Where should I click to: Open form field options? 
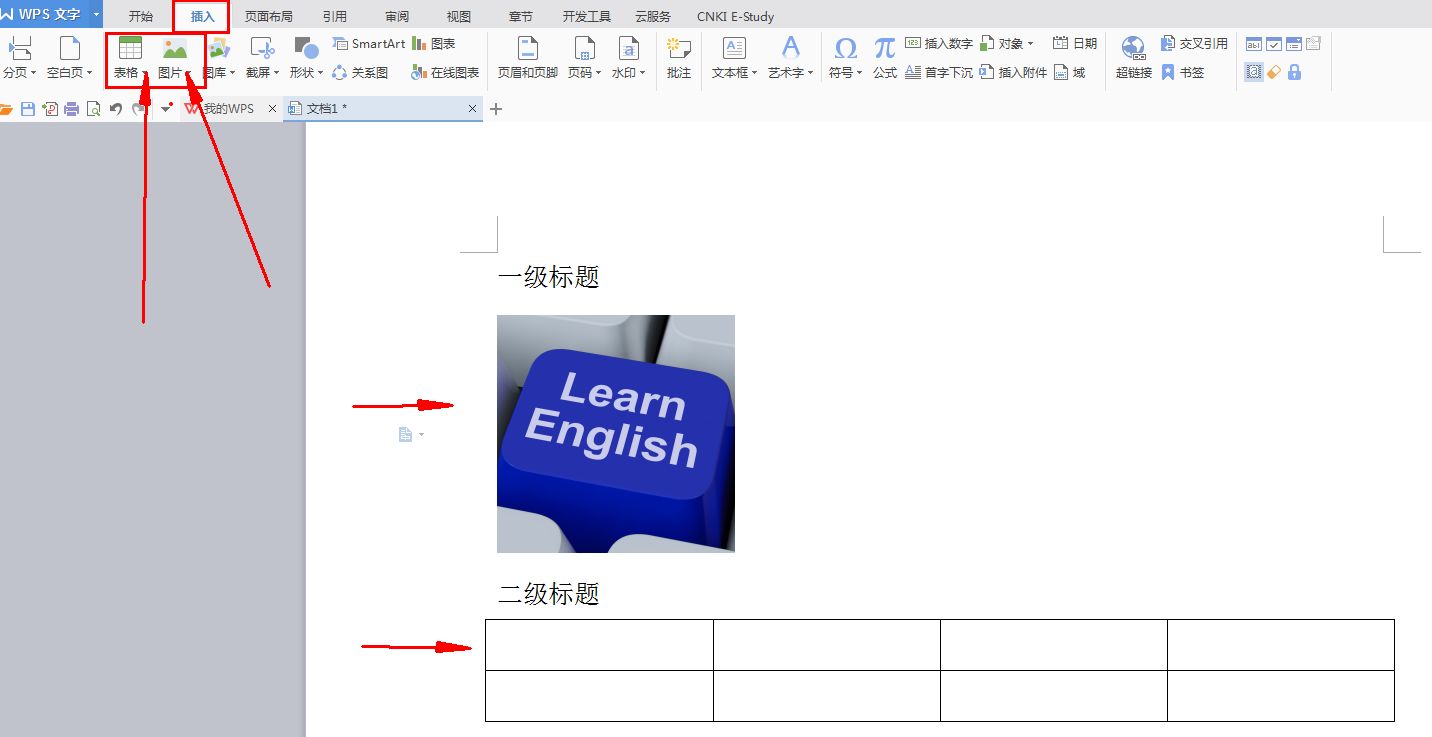[x=1314, y=44]
